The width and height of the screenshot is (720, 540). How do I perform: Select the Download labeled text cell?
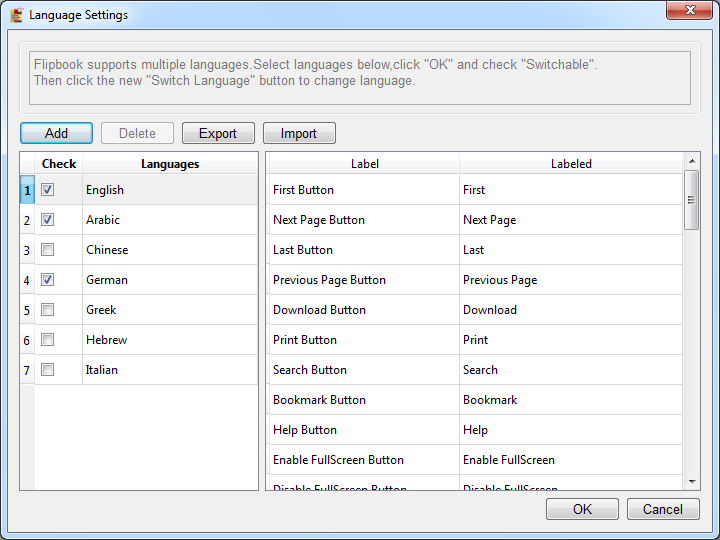pos(571,310)
